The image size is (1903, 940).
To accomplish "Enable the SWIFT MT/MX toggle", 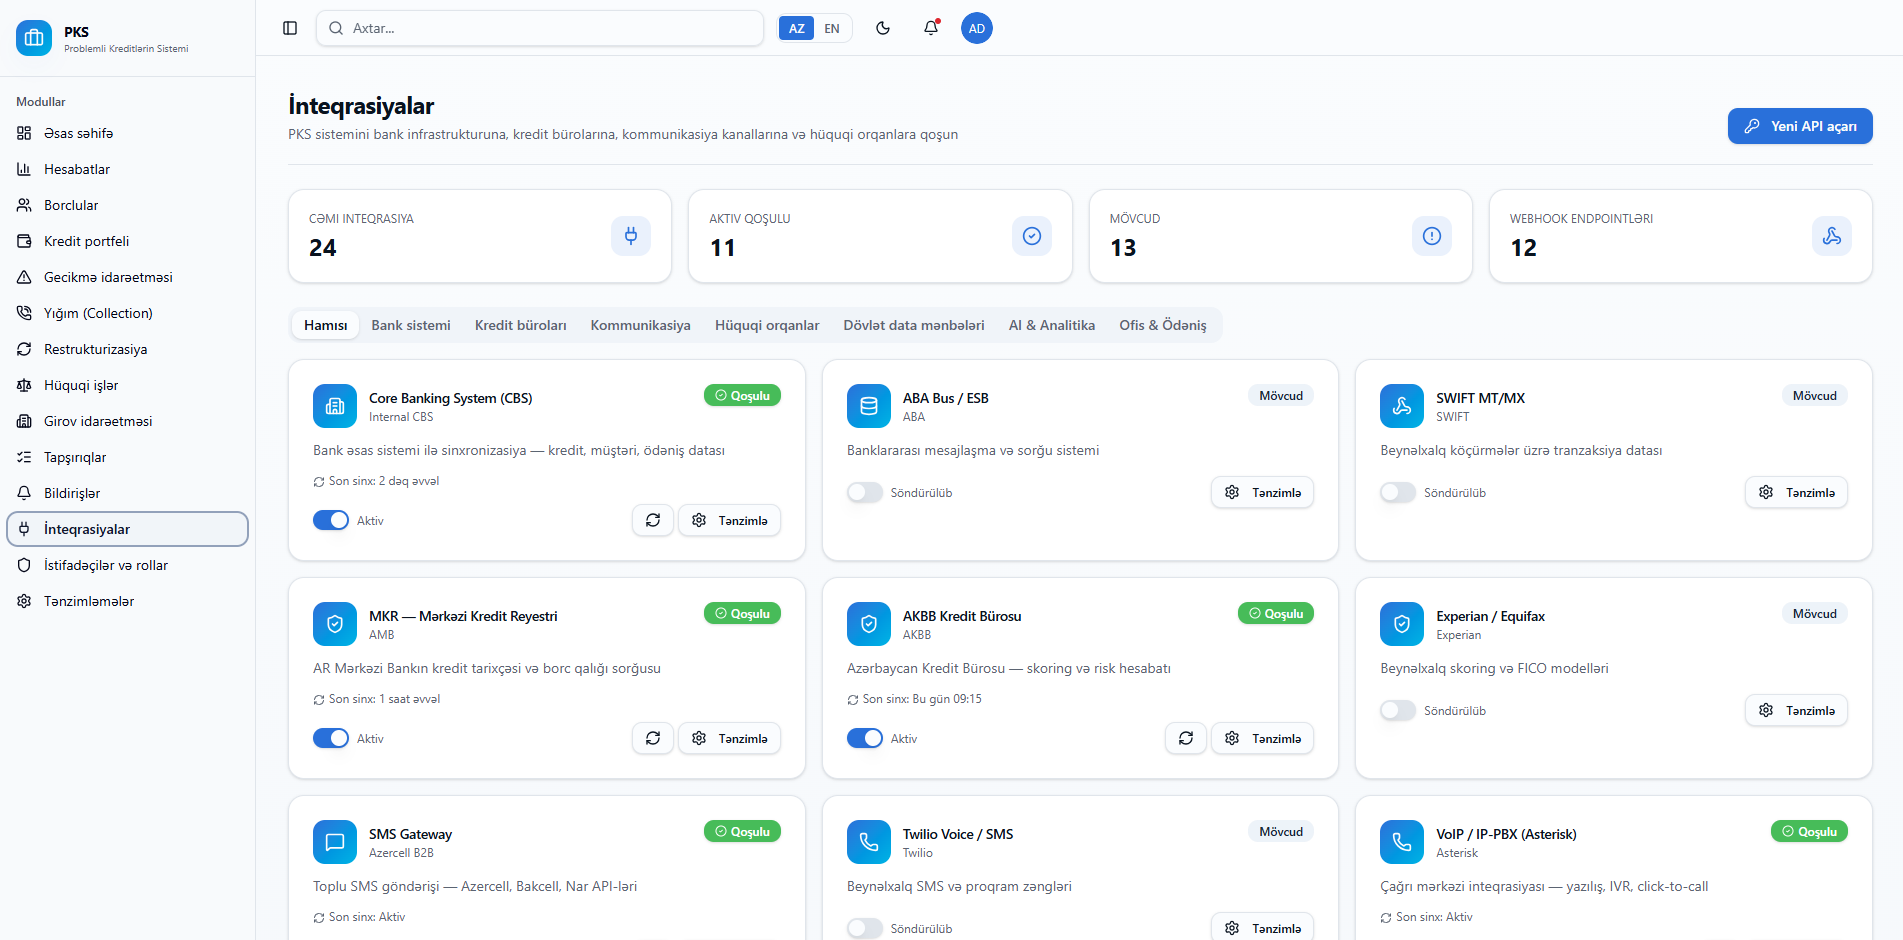I will (1398, 492).
